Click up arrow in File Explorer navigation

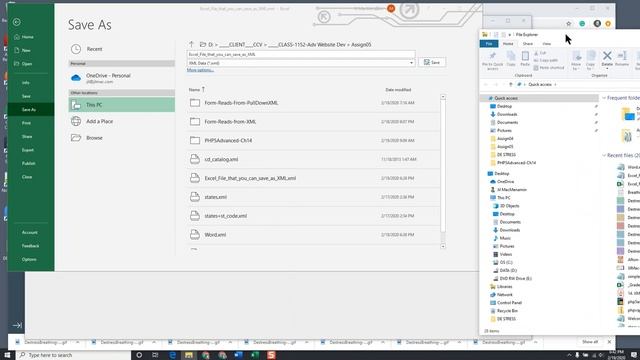point(511,84)
